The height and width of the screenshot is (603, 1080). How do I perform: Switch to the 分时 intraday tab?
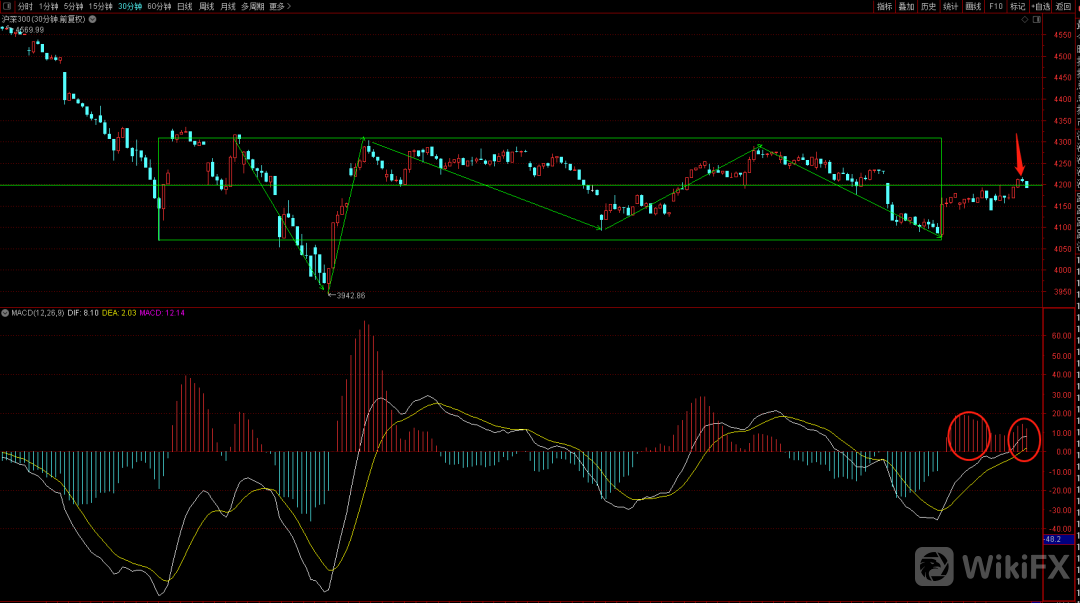[x=25, y=6]
